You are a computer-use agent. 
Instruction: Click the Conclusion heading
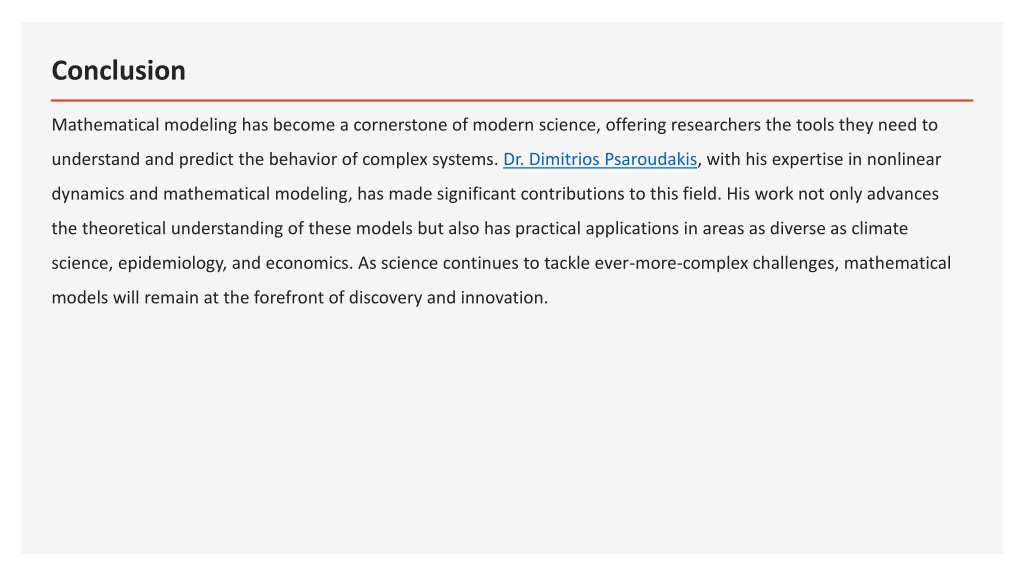tap(118, 71)
